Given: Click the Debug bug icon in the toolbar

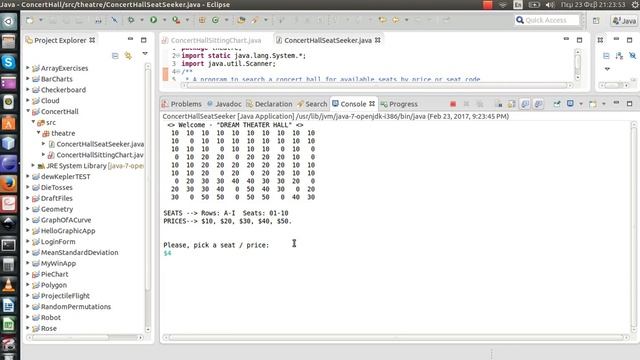Looking at the screenshot, I should coord(131,20).
